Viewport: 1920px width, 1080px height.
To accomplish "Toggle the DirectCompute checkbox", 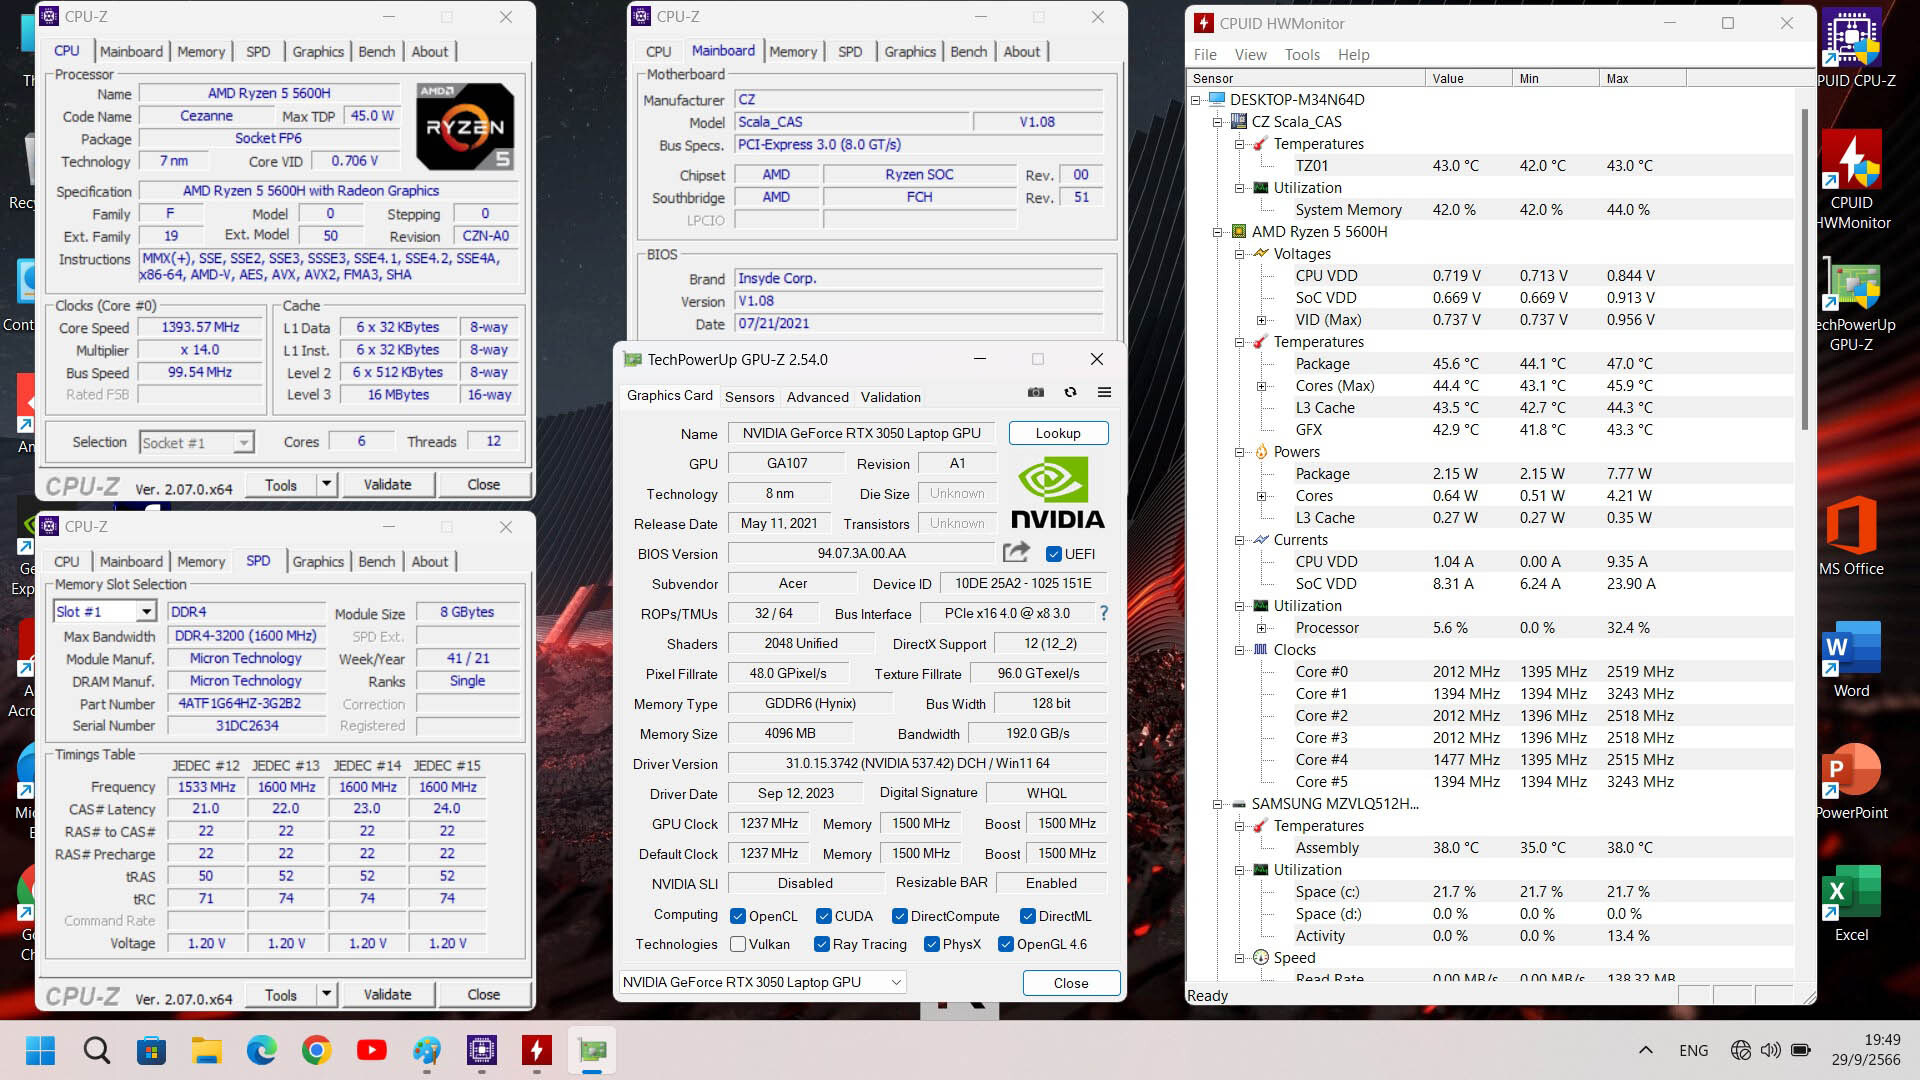I will coord(900,916).
